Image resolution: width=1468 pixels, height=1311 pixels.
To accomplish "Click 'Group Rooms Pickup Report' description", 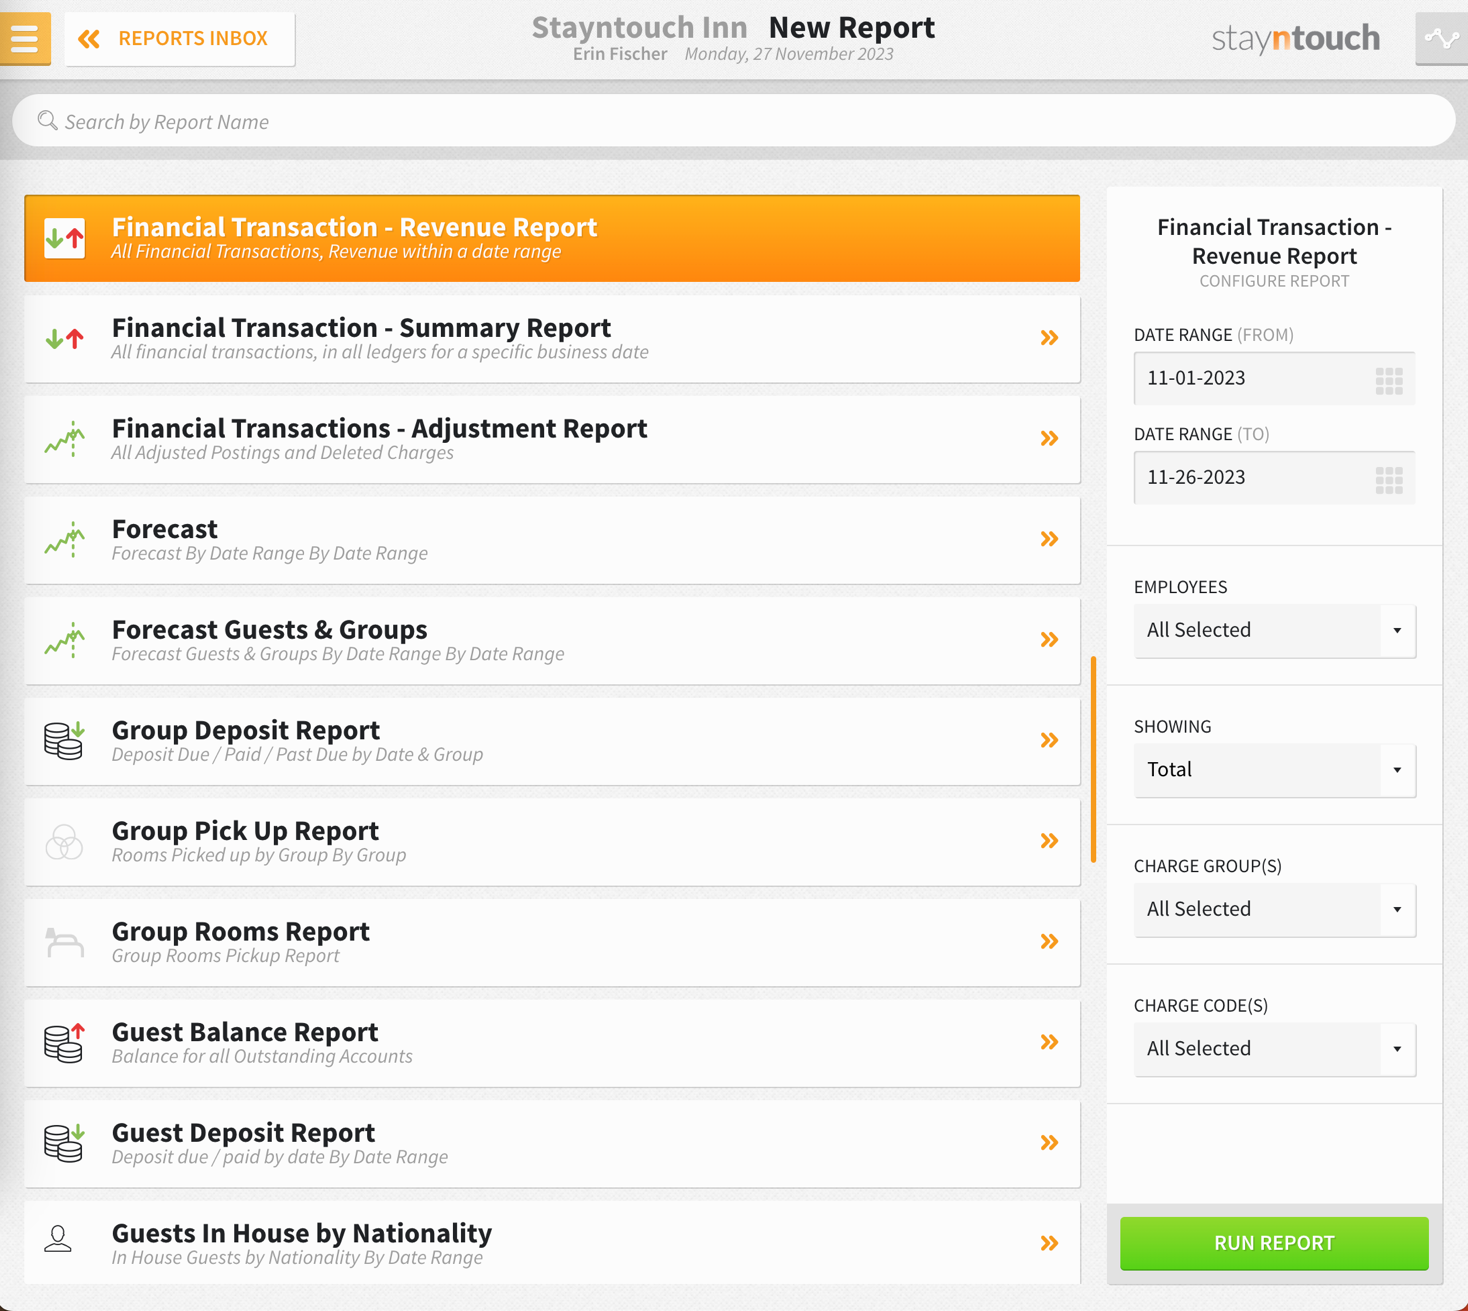I will (x=225, y=956).
